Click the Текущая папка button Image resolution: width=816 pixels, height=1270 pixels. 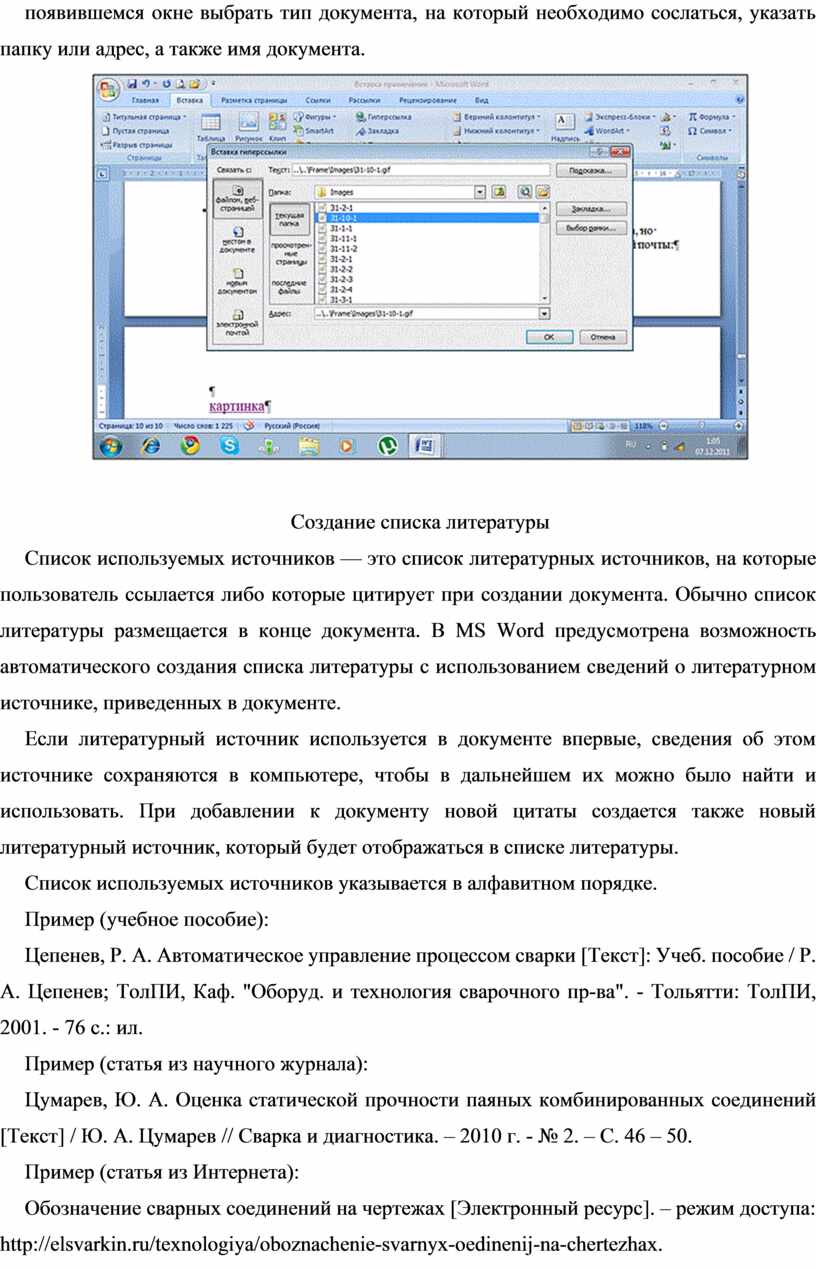click(290, 220)
